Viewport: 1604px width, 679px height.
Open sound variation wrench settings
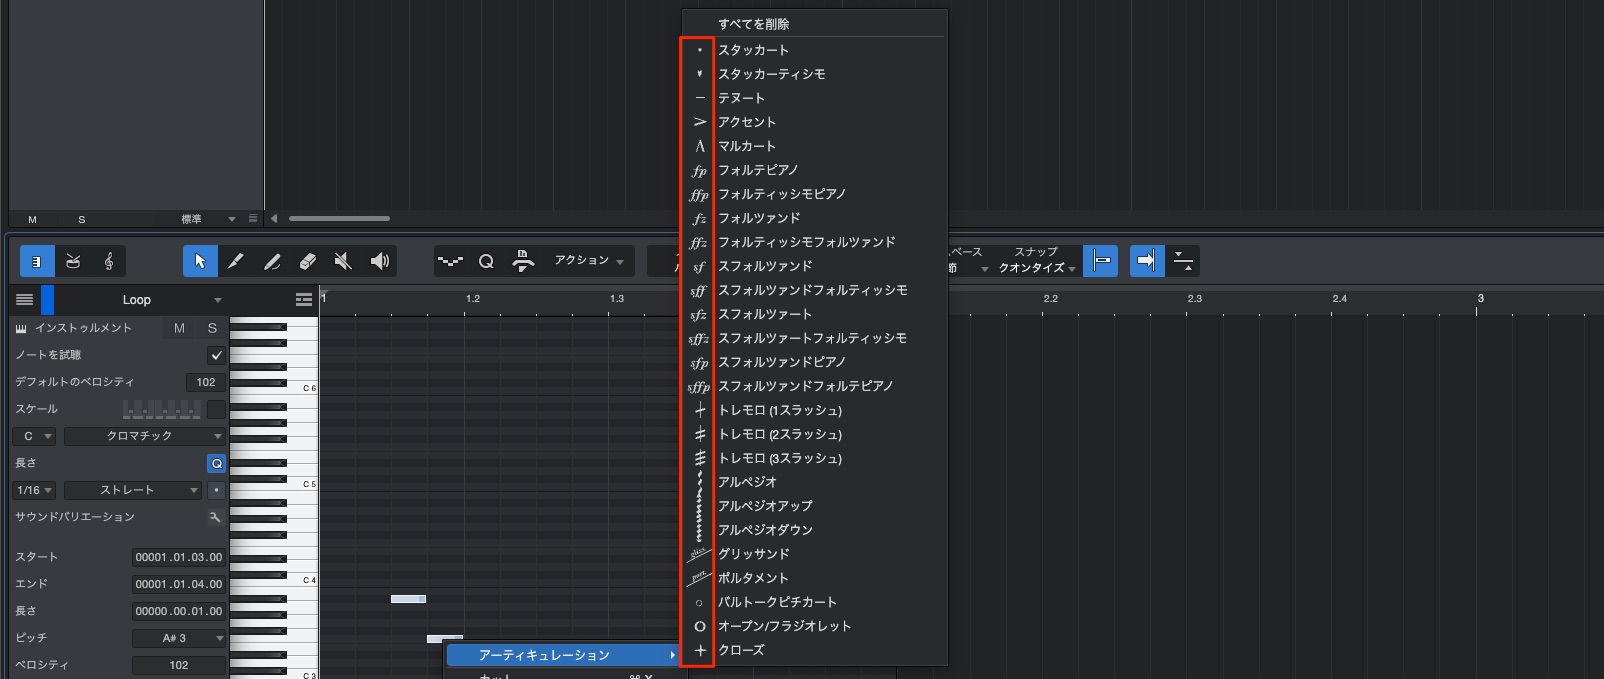click(215, 517)
